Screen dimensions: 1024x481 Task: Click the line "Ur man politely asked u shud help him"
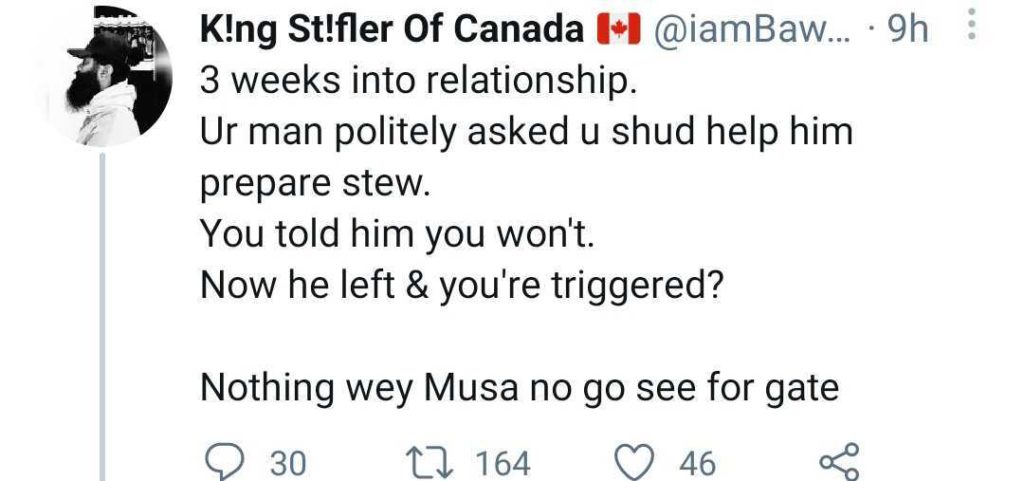(x=526, y=133)
